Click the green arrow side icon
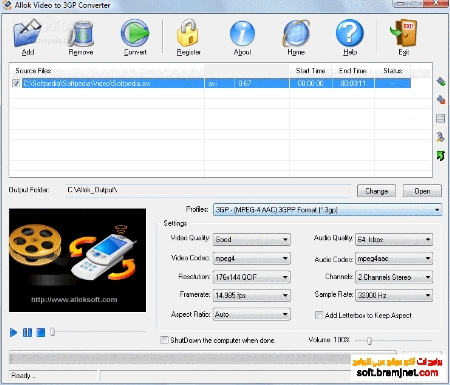This screenshot has height=385, width=450. click(440, 156)
